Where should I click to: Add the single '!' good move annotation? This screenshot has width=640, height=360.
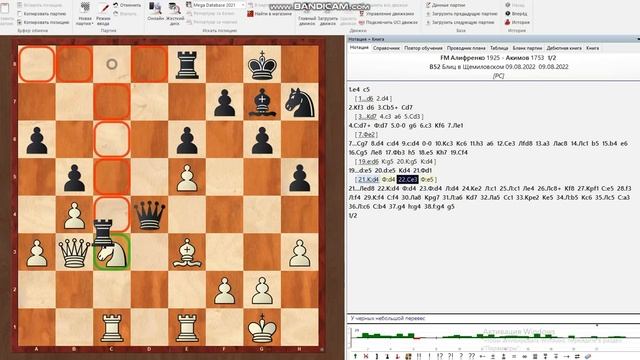pos(429,356)
